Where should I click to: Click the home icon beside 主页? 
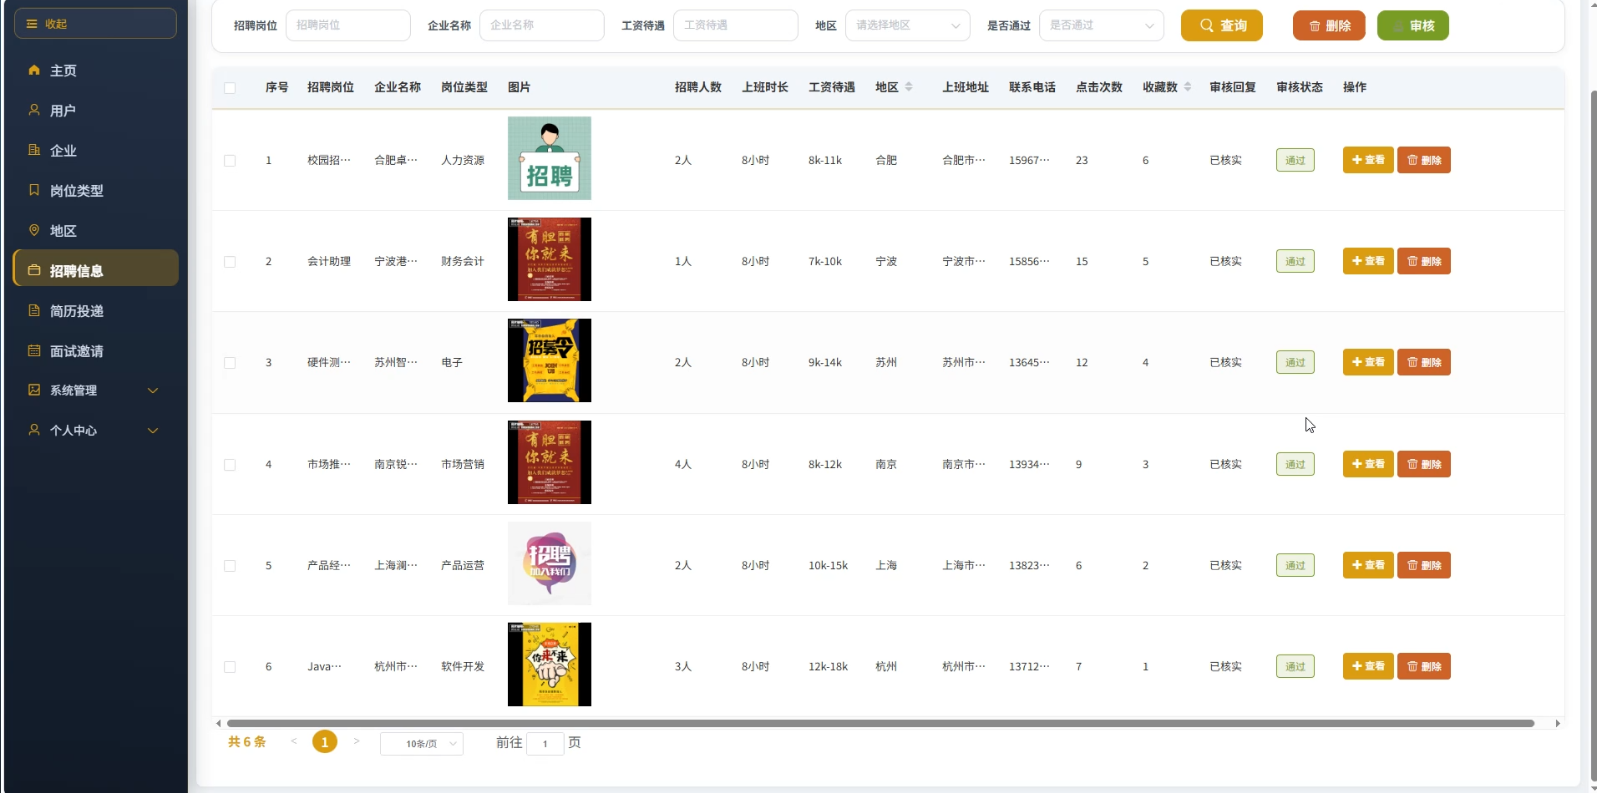click(x=34, y=70)
